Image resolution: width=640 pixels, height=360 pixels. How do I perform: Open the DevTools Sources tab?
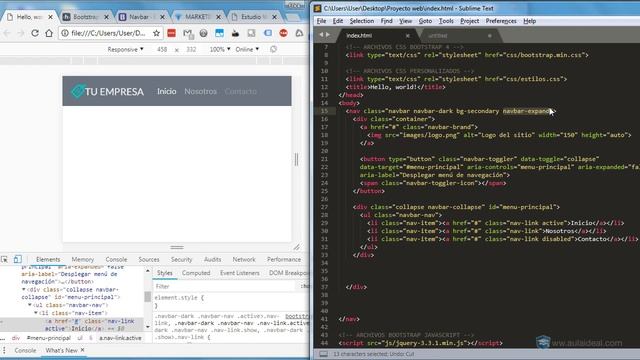149,260
